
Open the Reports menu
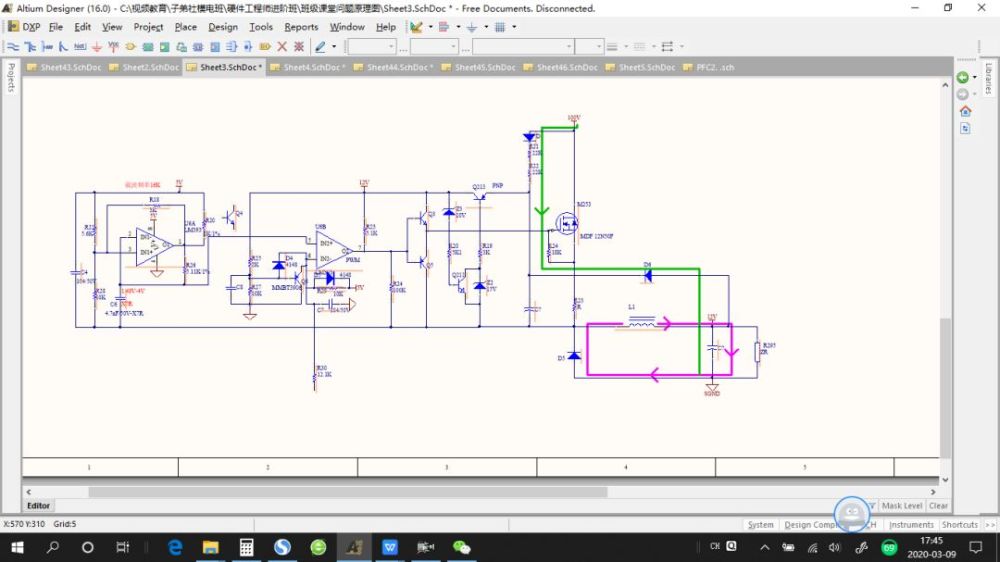click(301, 27)
